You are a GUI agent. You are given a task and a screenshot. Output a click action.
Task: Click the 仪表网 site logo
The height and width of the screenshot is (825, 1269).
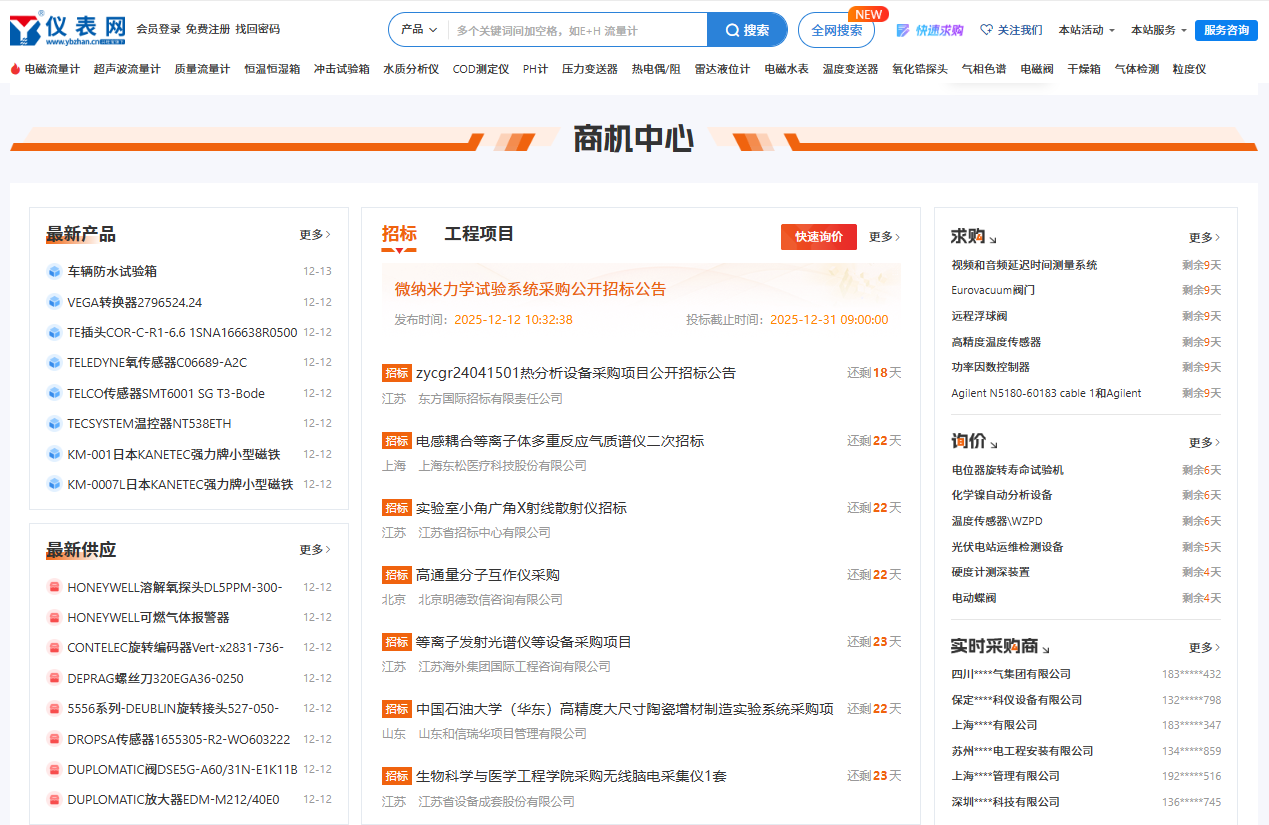coord(68,29)
